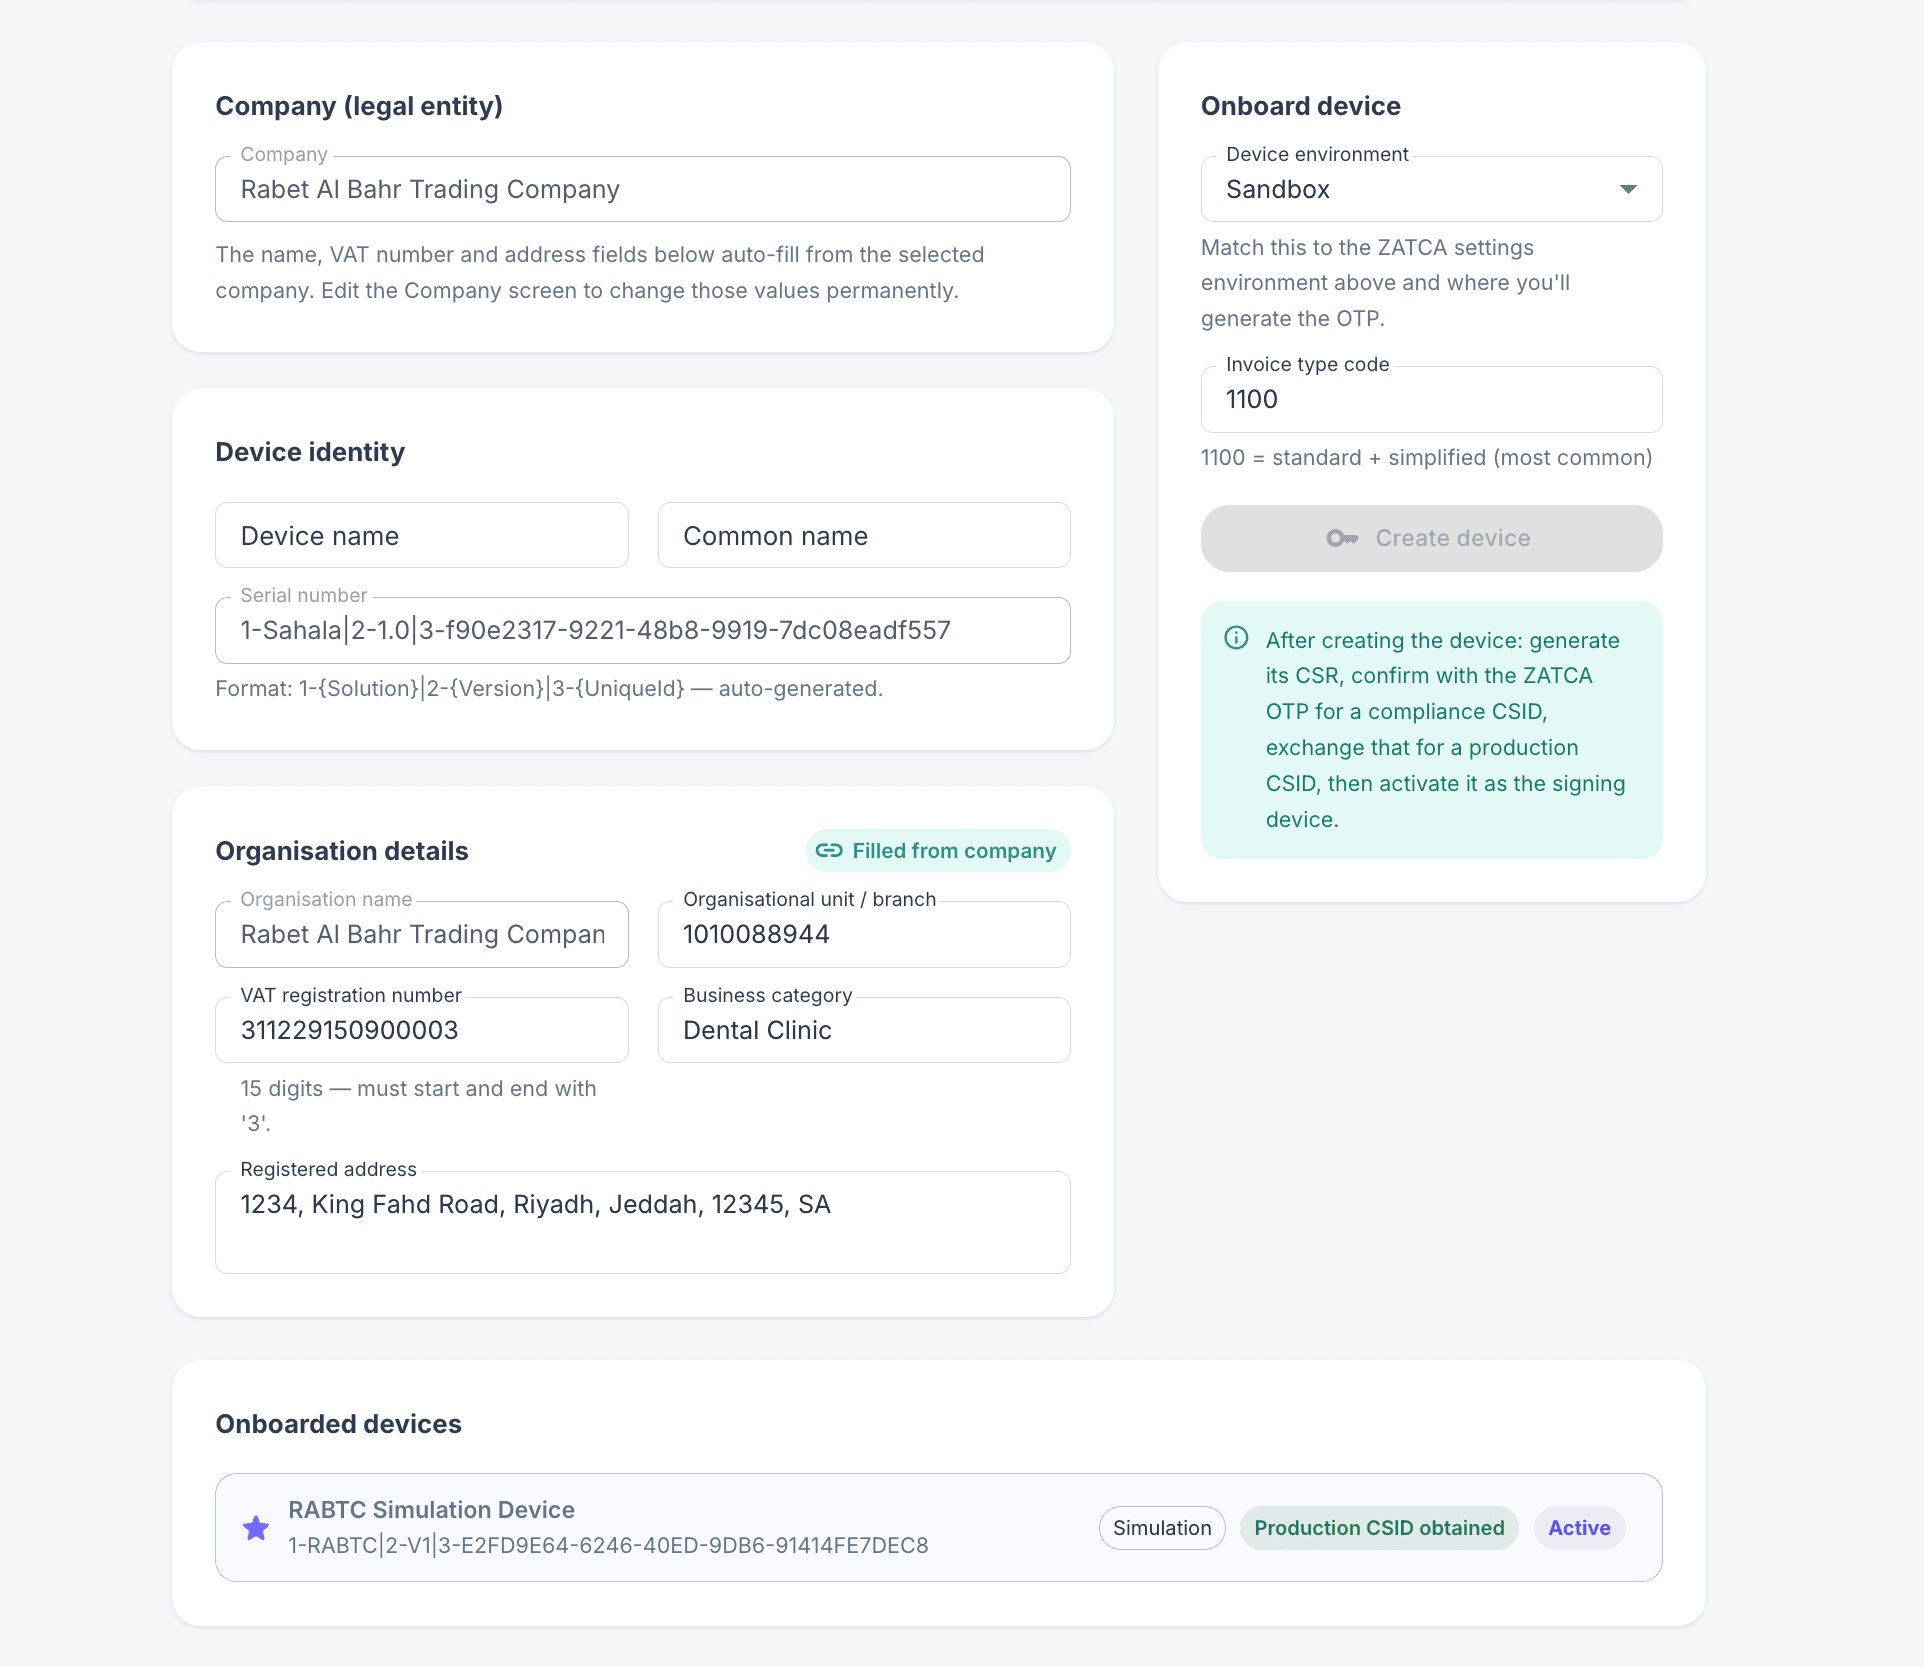Click the 'Match this to the ZATCA settings' hint
The width and height of the screenshot is (1924, 1666).
pyautogui.click(x=1385, y=283)
